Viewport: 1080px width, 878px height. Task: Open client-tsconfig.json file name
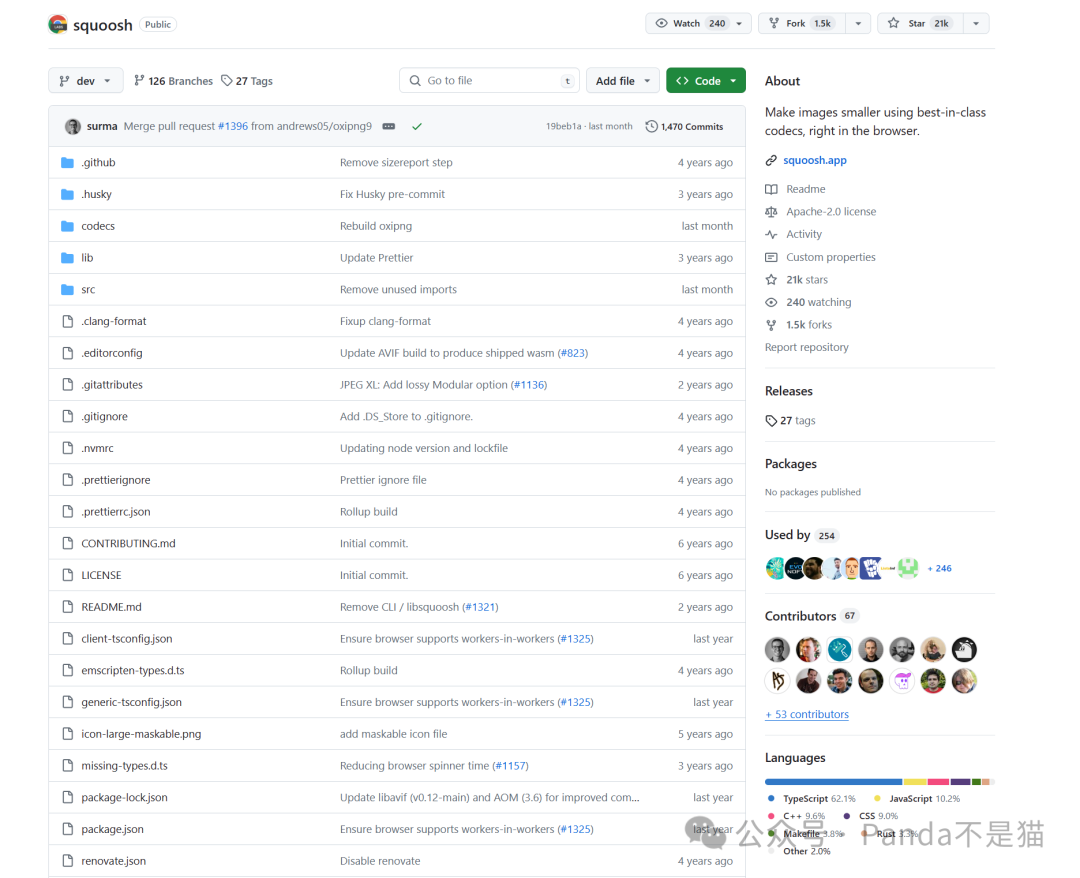coord(127,638)
